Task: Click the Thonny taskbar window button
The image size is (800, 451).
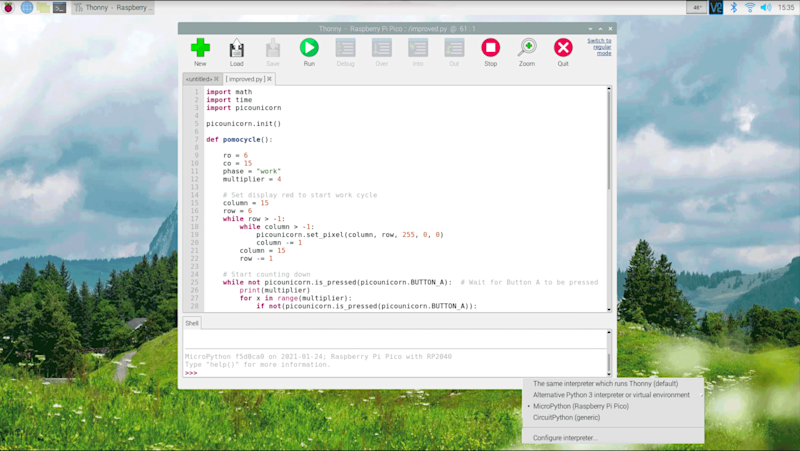Action: tap(113, 8)
